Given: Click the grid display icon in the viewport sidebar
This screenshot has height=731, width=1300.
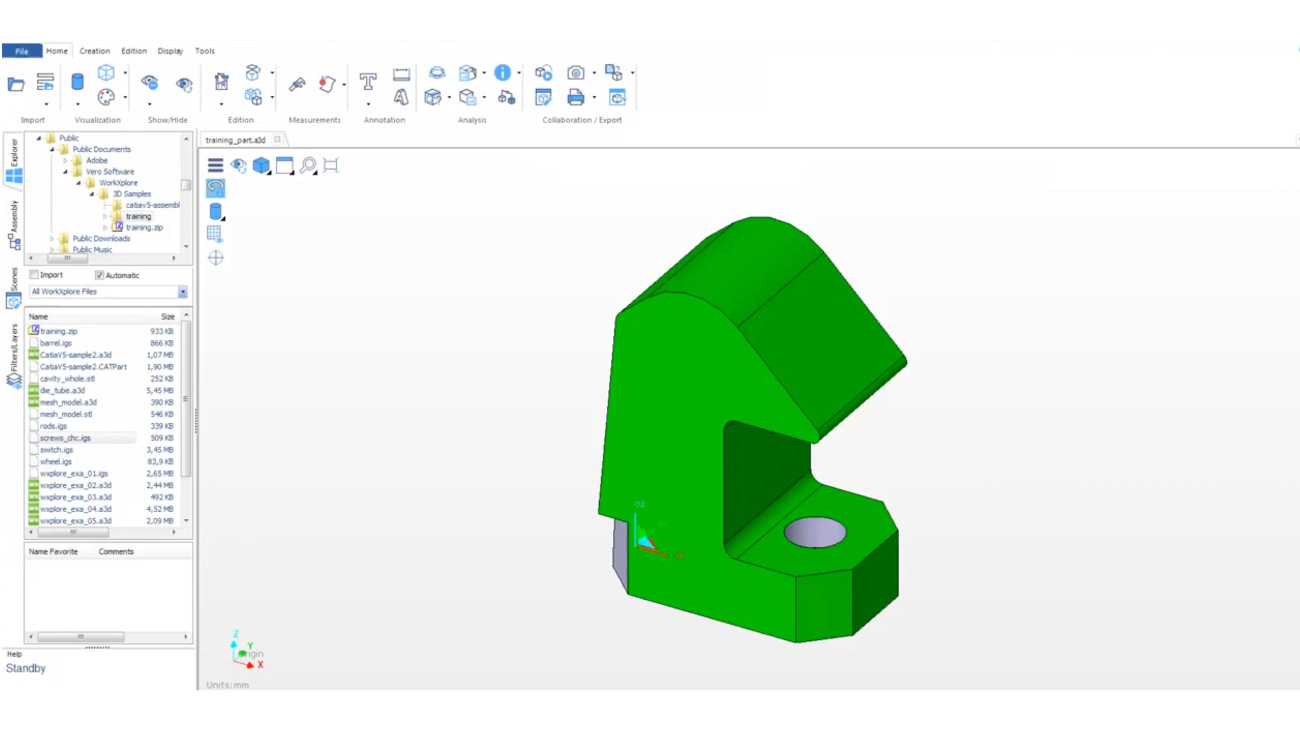Looking at the screenshot, I should tap(215, 233).
